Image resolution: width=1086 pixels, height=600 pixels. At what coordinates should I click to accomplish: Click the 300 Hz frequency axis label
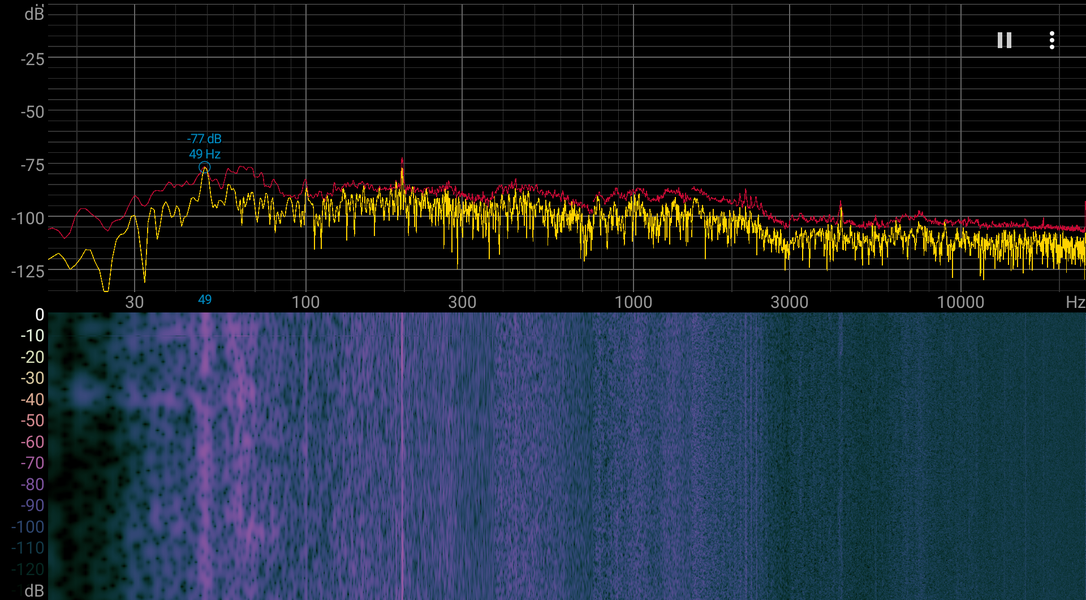pos(462,302)
